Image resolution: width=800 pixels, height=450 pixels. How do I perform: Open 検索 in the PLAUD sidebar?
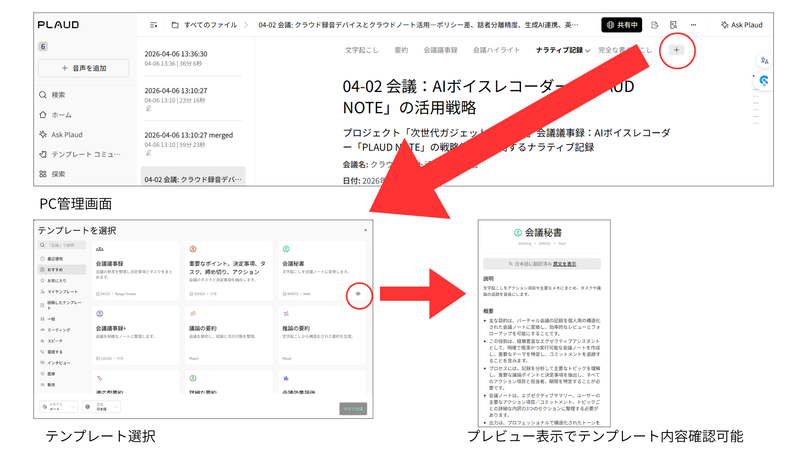point(53,94)
